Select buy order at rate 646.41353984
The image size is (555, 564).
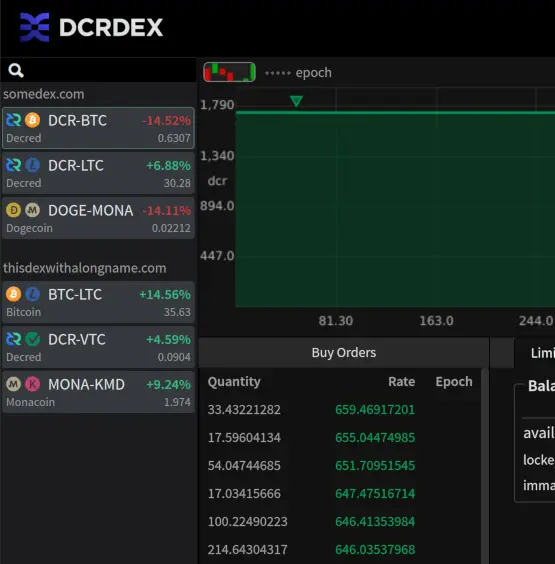340,522
